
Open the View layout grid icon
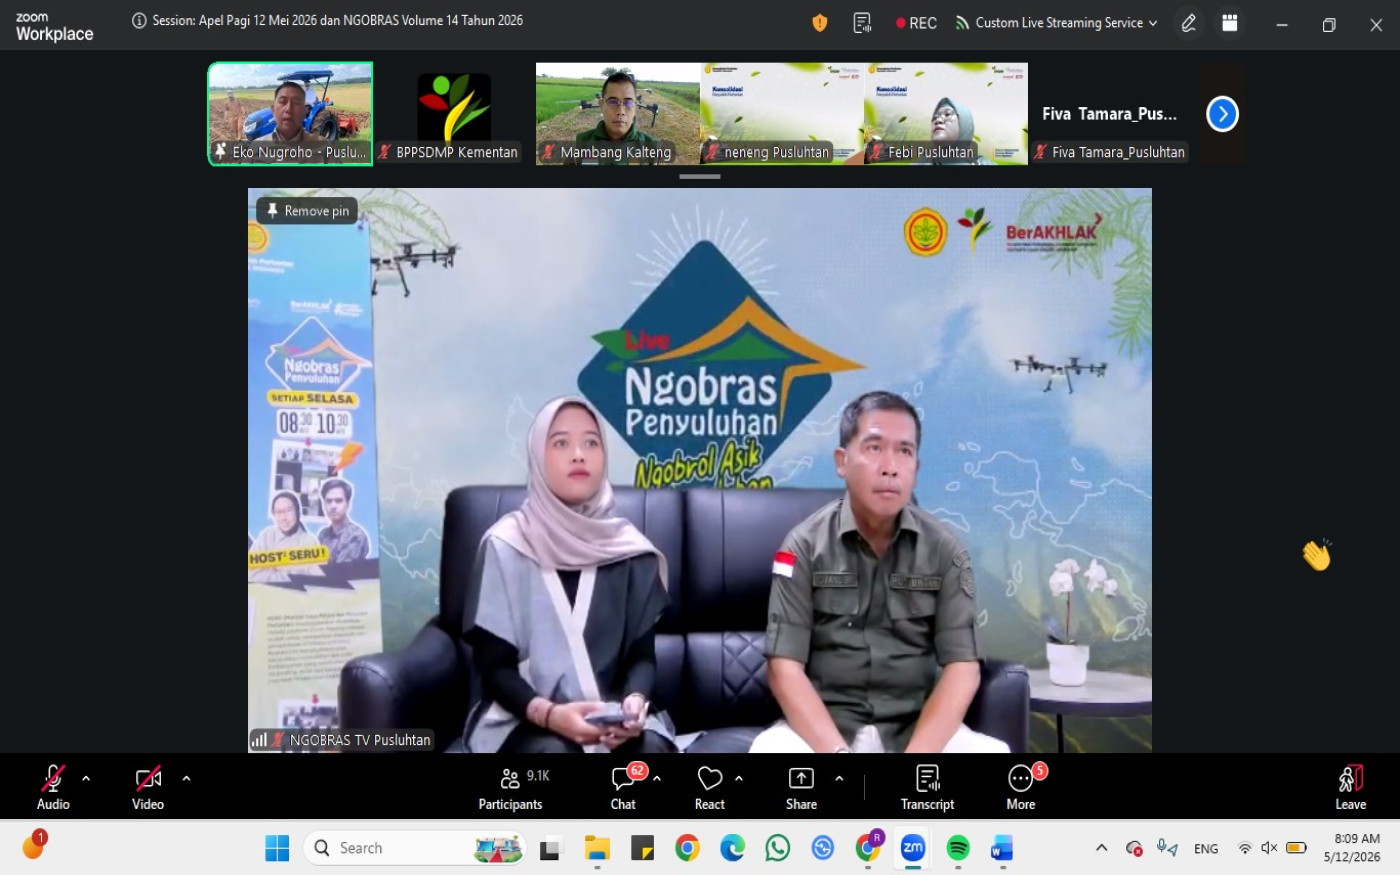[x=1230, y=23]
